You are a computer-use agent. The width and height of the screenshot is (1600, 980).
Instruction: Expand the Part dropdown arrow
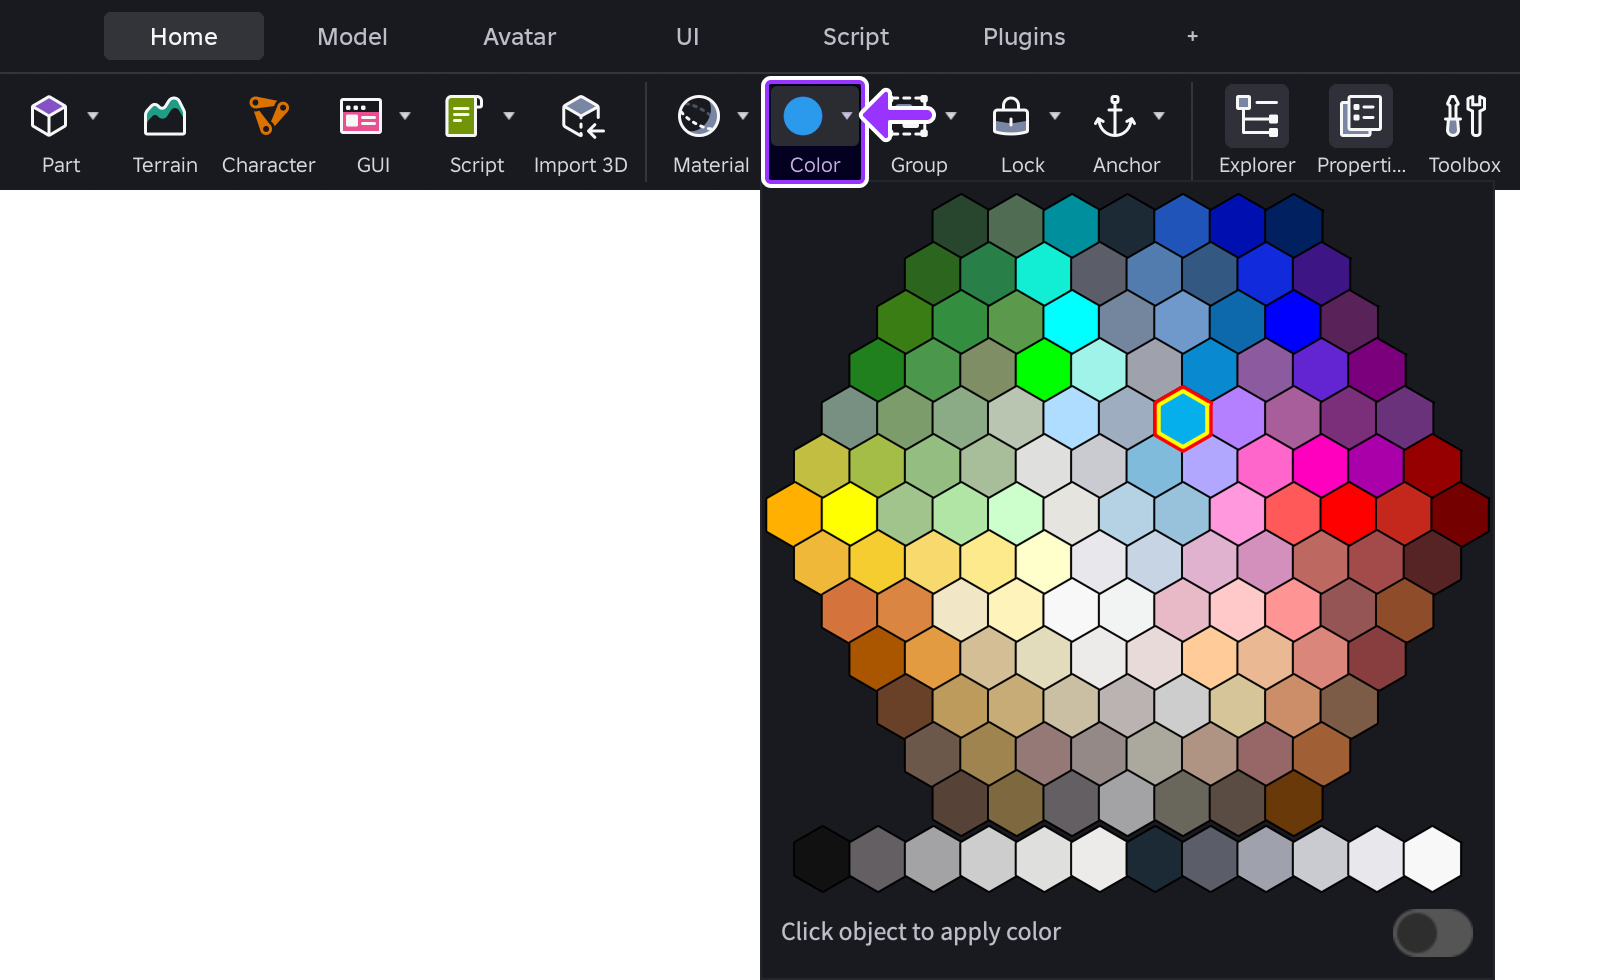click(x=93, y=116)
